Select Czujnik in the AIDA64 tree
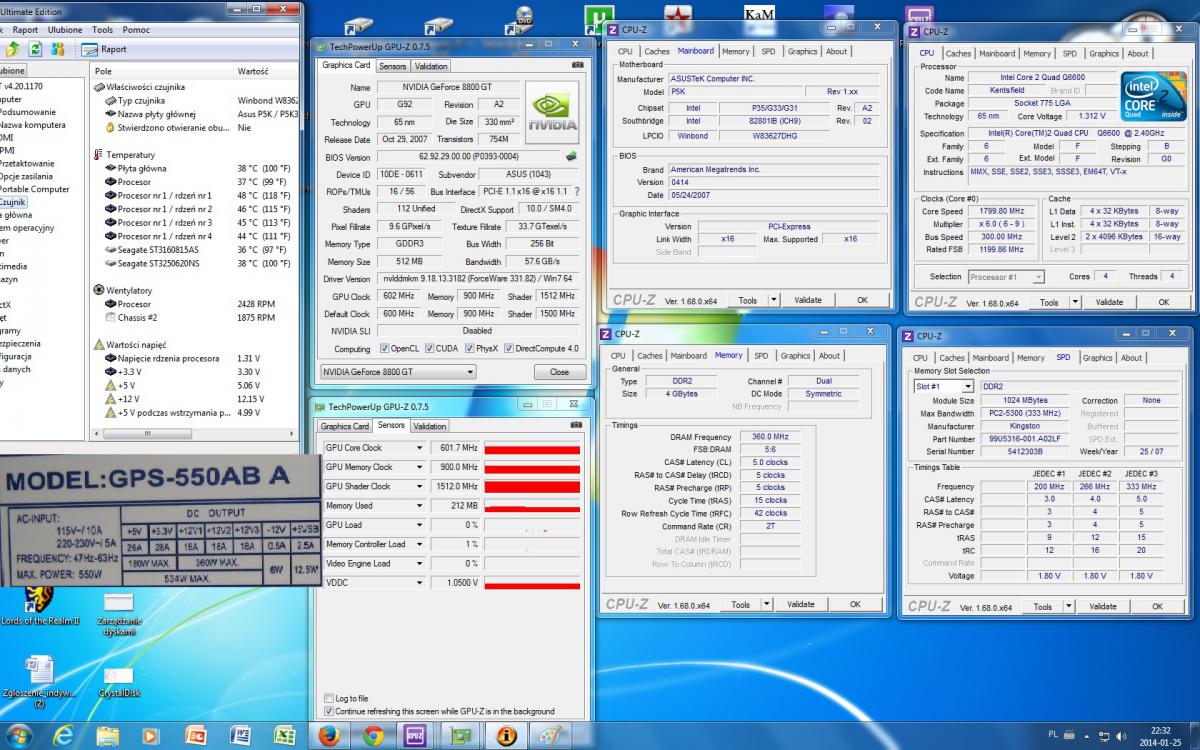This screenshot has width=1200, height=750. coord(13,202)
